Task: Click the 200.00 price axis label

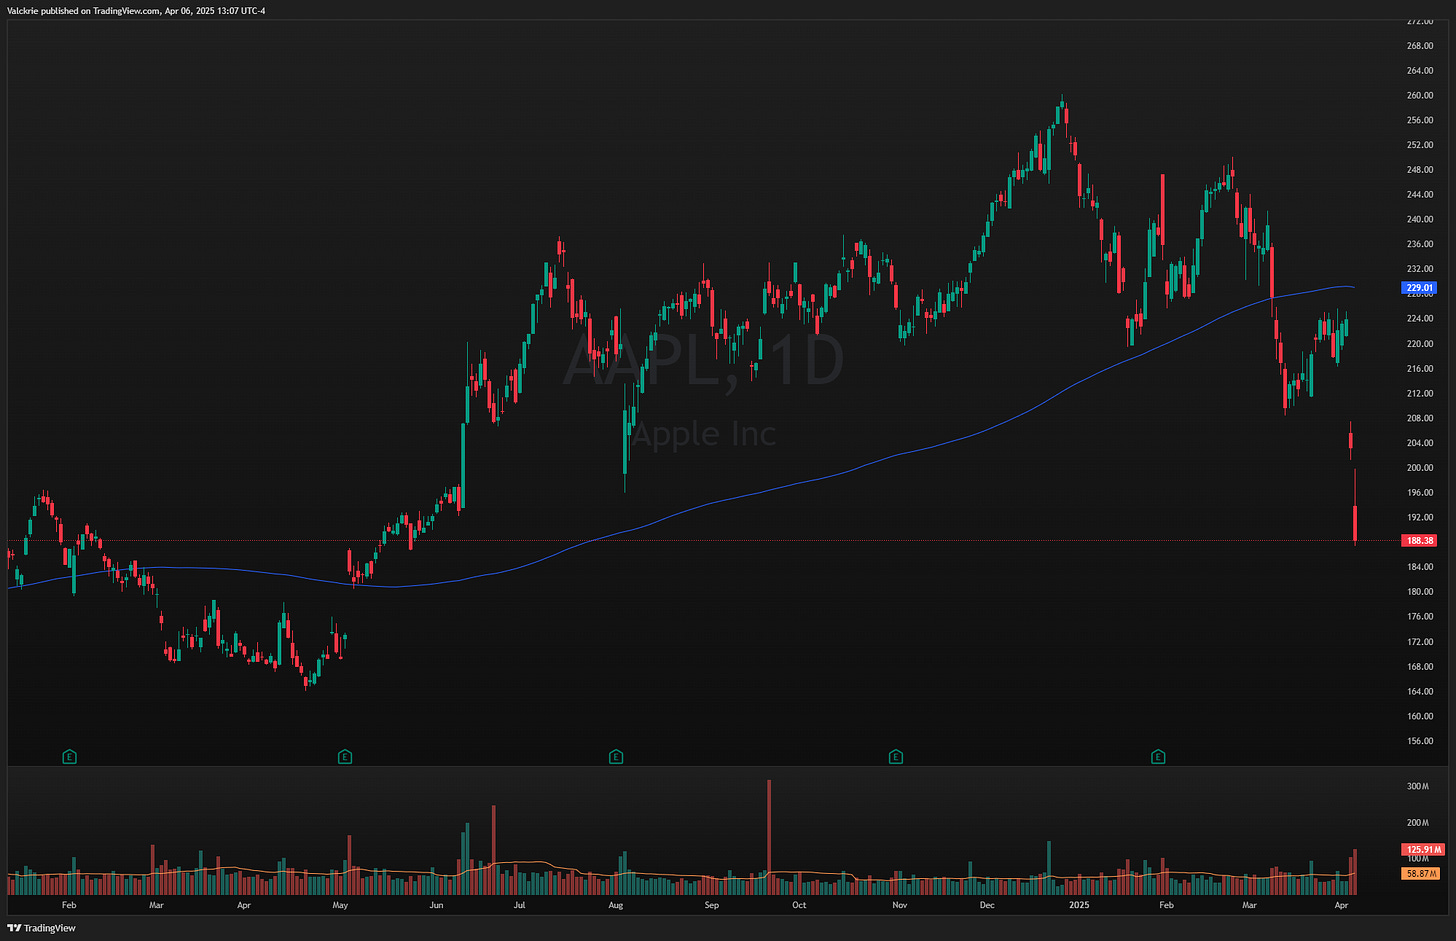Action: click(1420, 468)
